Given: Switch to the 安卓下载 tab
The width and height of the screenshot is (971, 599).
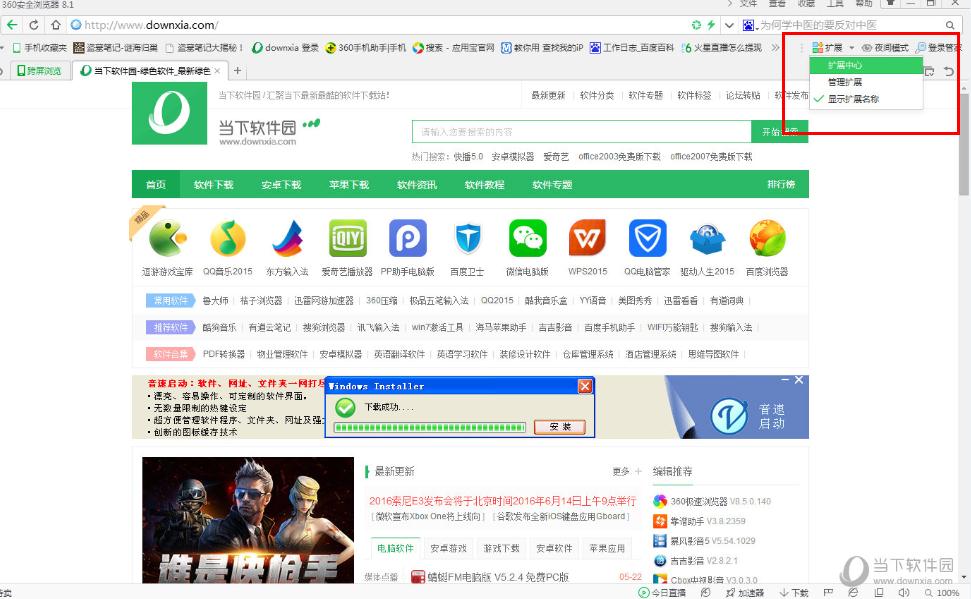Looking at the screenshot, I should [280, 185].
